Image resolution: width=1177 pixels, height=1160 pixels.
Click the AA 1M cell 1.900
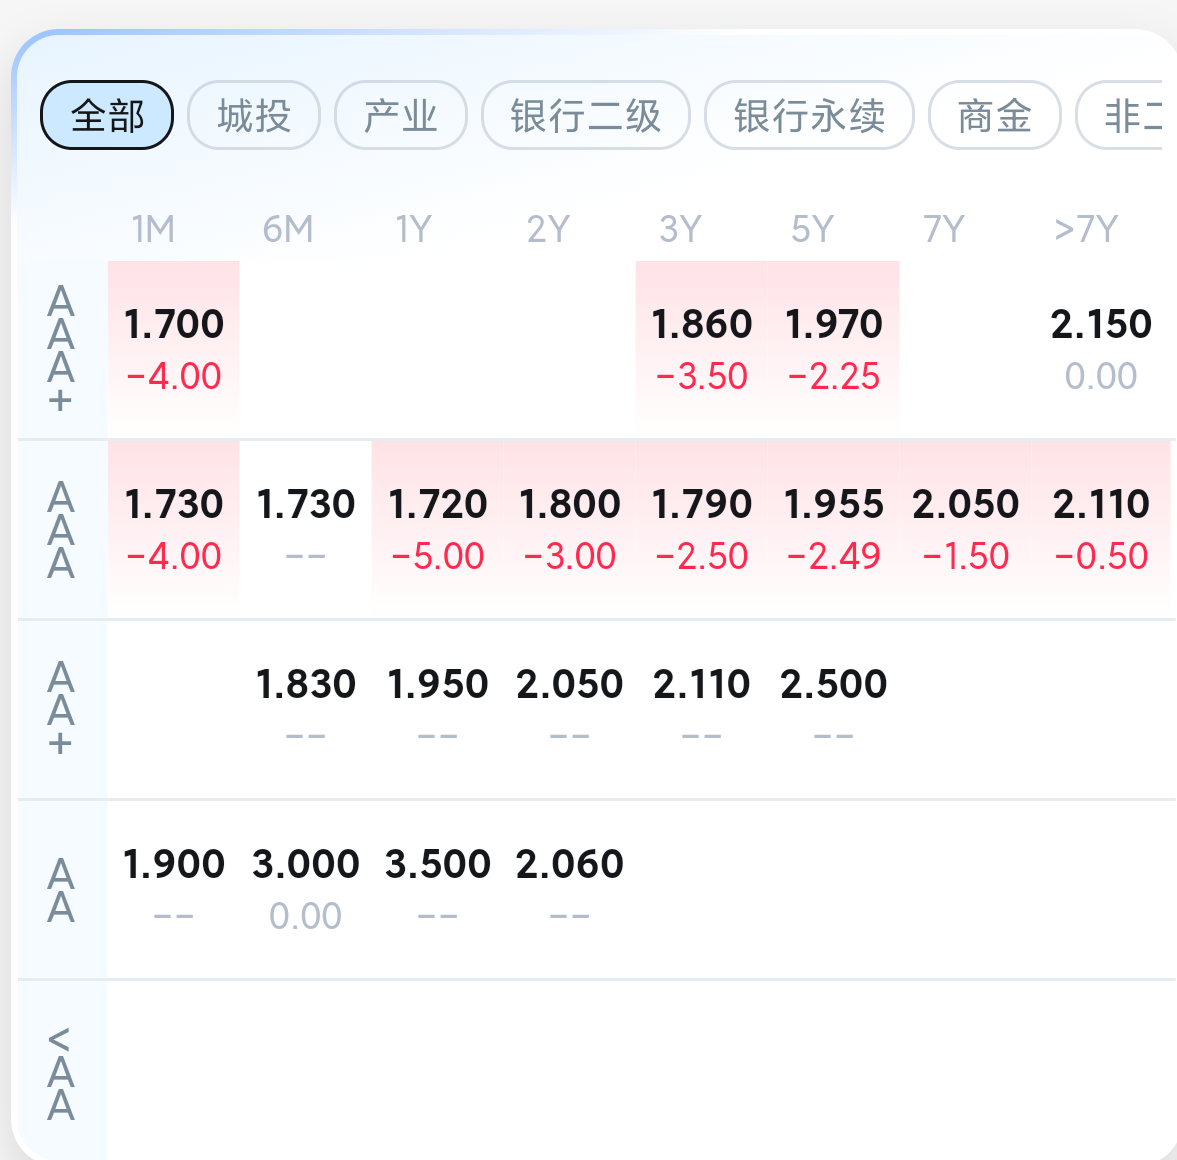[x=173, y=890]
